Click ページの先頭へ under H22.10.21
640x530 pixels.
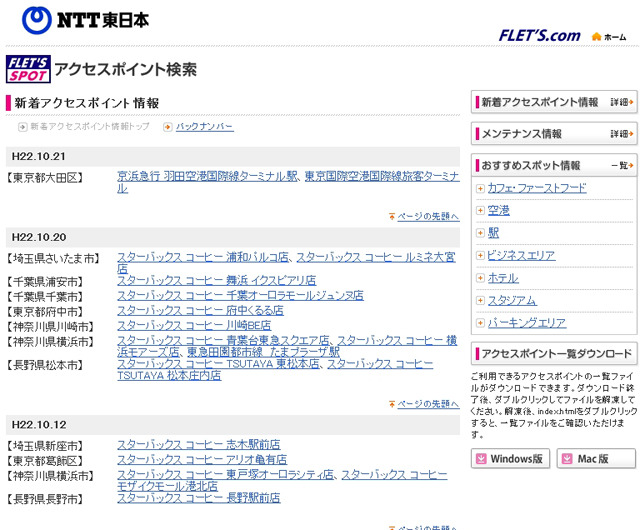pyautogui.click(x=428, y=216)
